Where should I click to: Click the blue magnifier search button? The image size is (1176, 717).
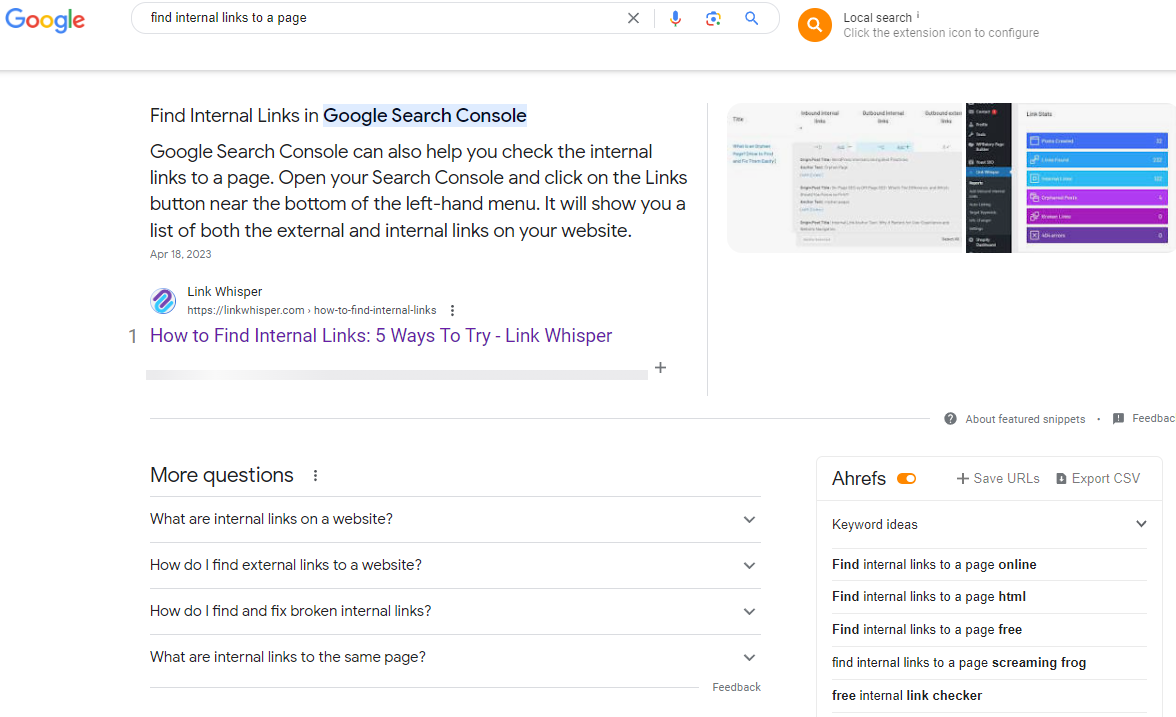pos(751,19)
